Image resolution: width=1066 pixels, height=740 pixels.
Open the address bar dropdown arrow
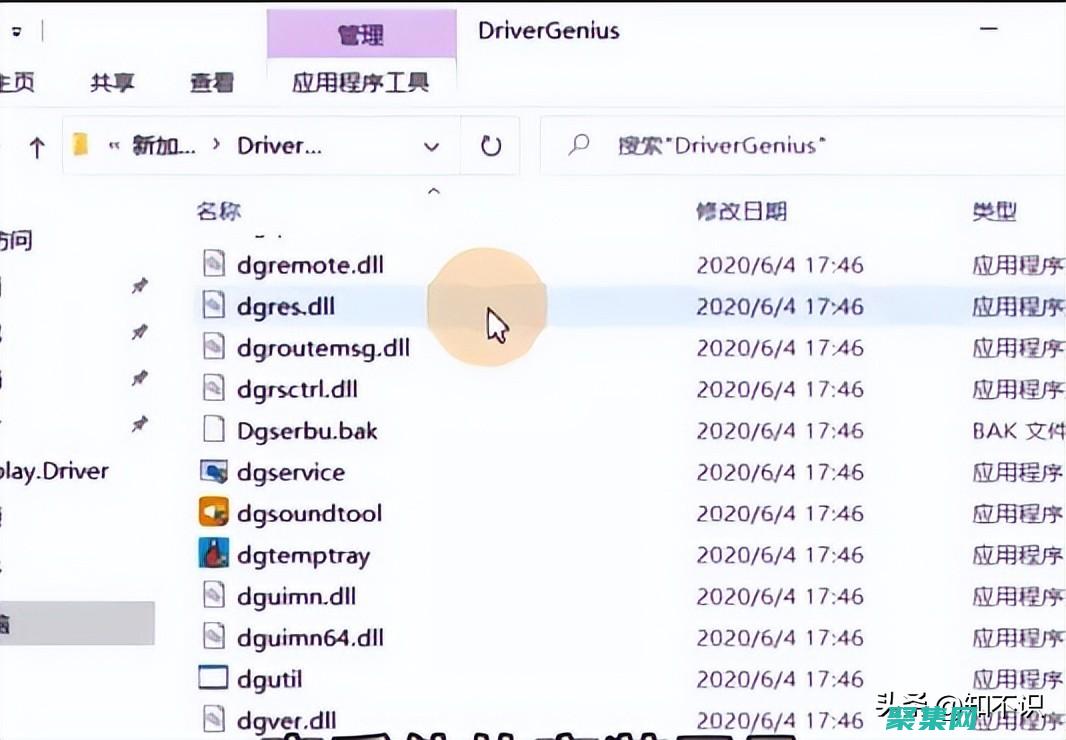pos(430,145)
